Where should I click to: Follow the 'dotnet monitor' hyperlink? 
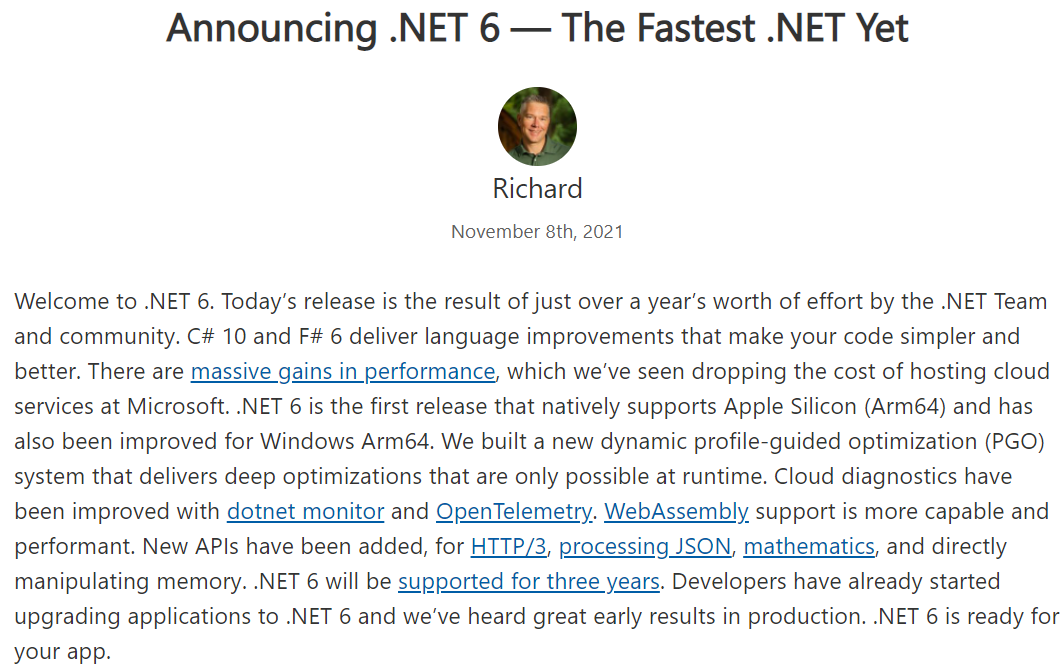(306, 511)
